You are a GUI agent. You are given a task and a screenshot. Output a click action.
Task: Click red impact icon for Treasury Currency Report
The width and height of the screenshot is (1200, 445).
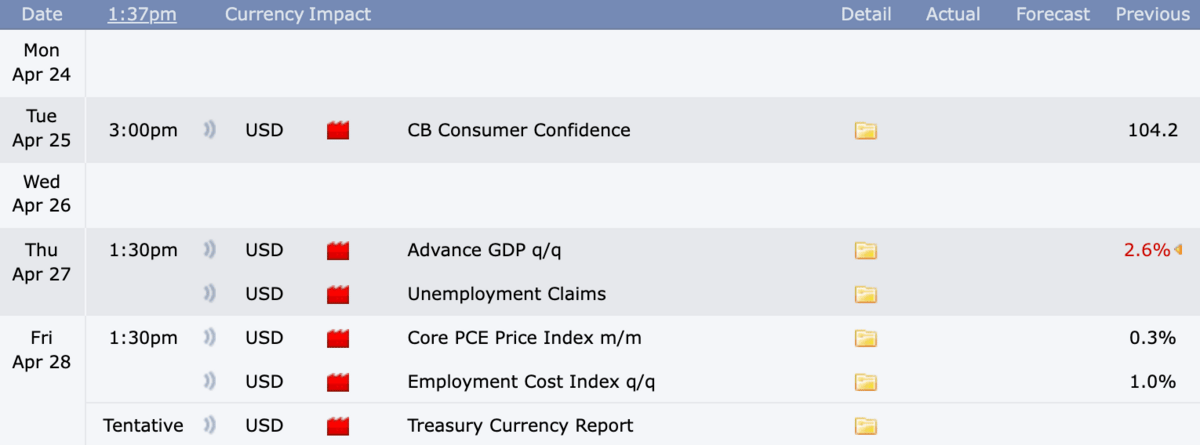click(338, 426)
